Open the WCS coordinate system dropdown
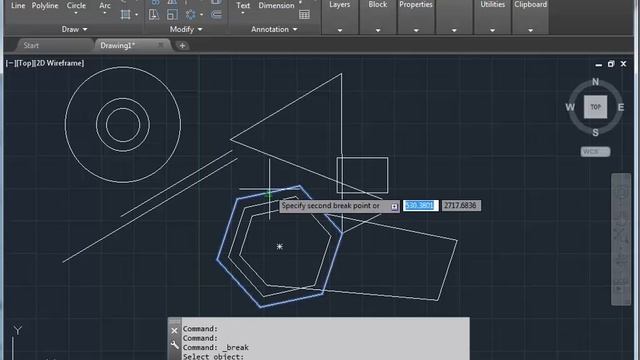The width and height of the screenshot is (640, 360). (x=596, y=152)
